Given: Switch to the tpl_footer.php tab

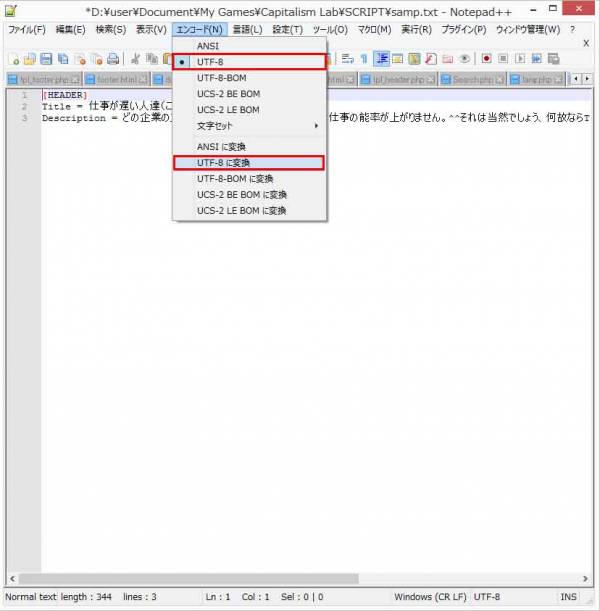Looking at the screenshot, I should pyautogui.click(x=44, y=79).
